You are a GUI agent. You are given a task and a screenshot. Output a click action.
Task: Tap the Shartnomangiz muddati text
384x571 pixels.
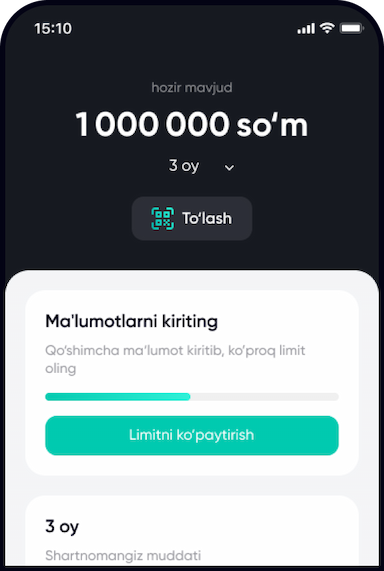coord(123,556)
